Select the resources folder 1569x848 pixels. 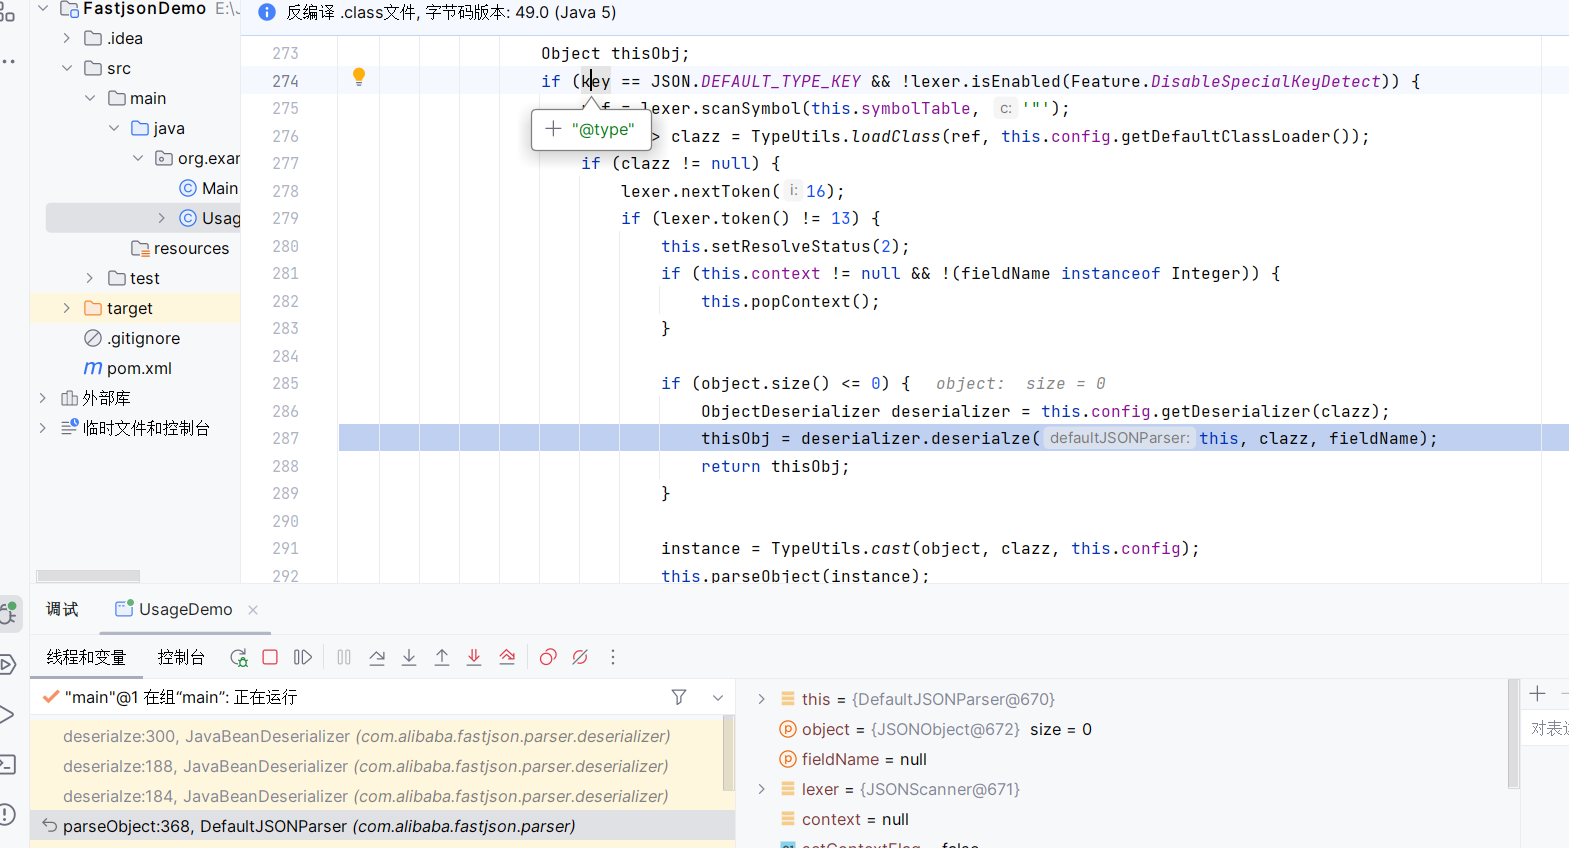(180, 248)
